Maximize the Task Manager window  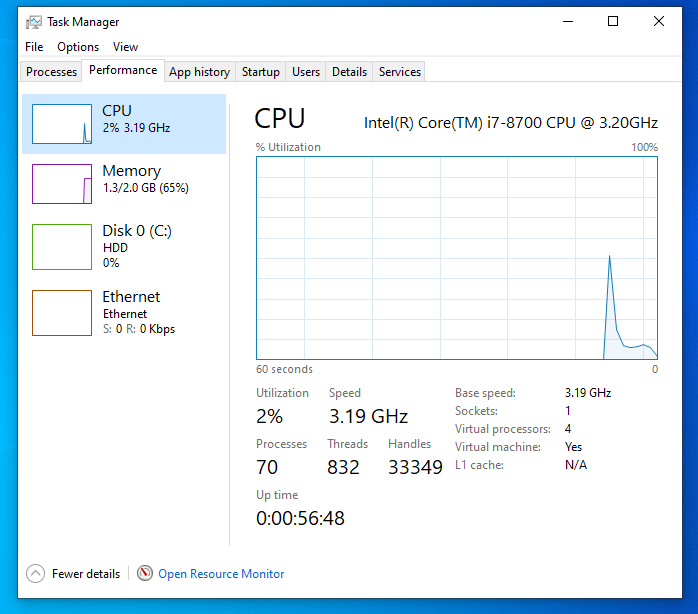tap(613, 21)
